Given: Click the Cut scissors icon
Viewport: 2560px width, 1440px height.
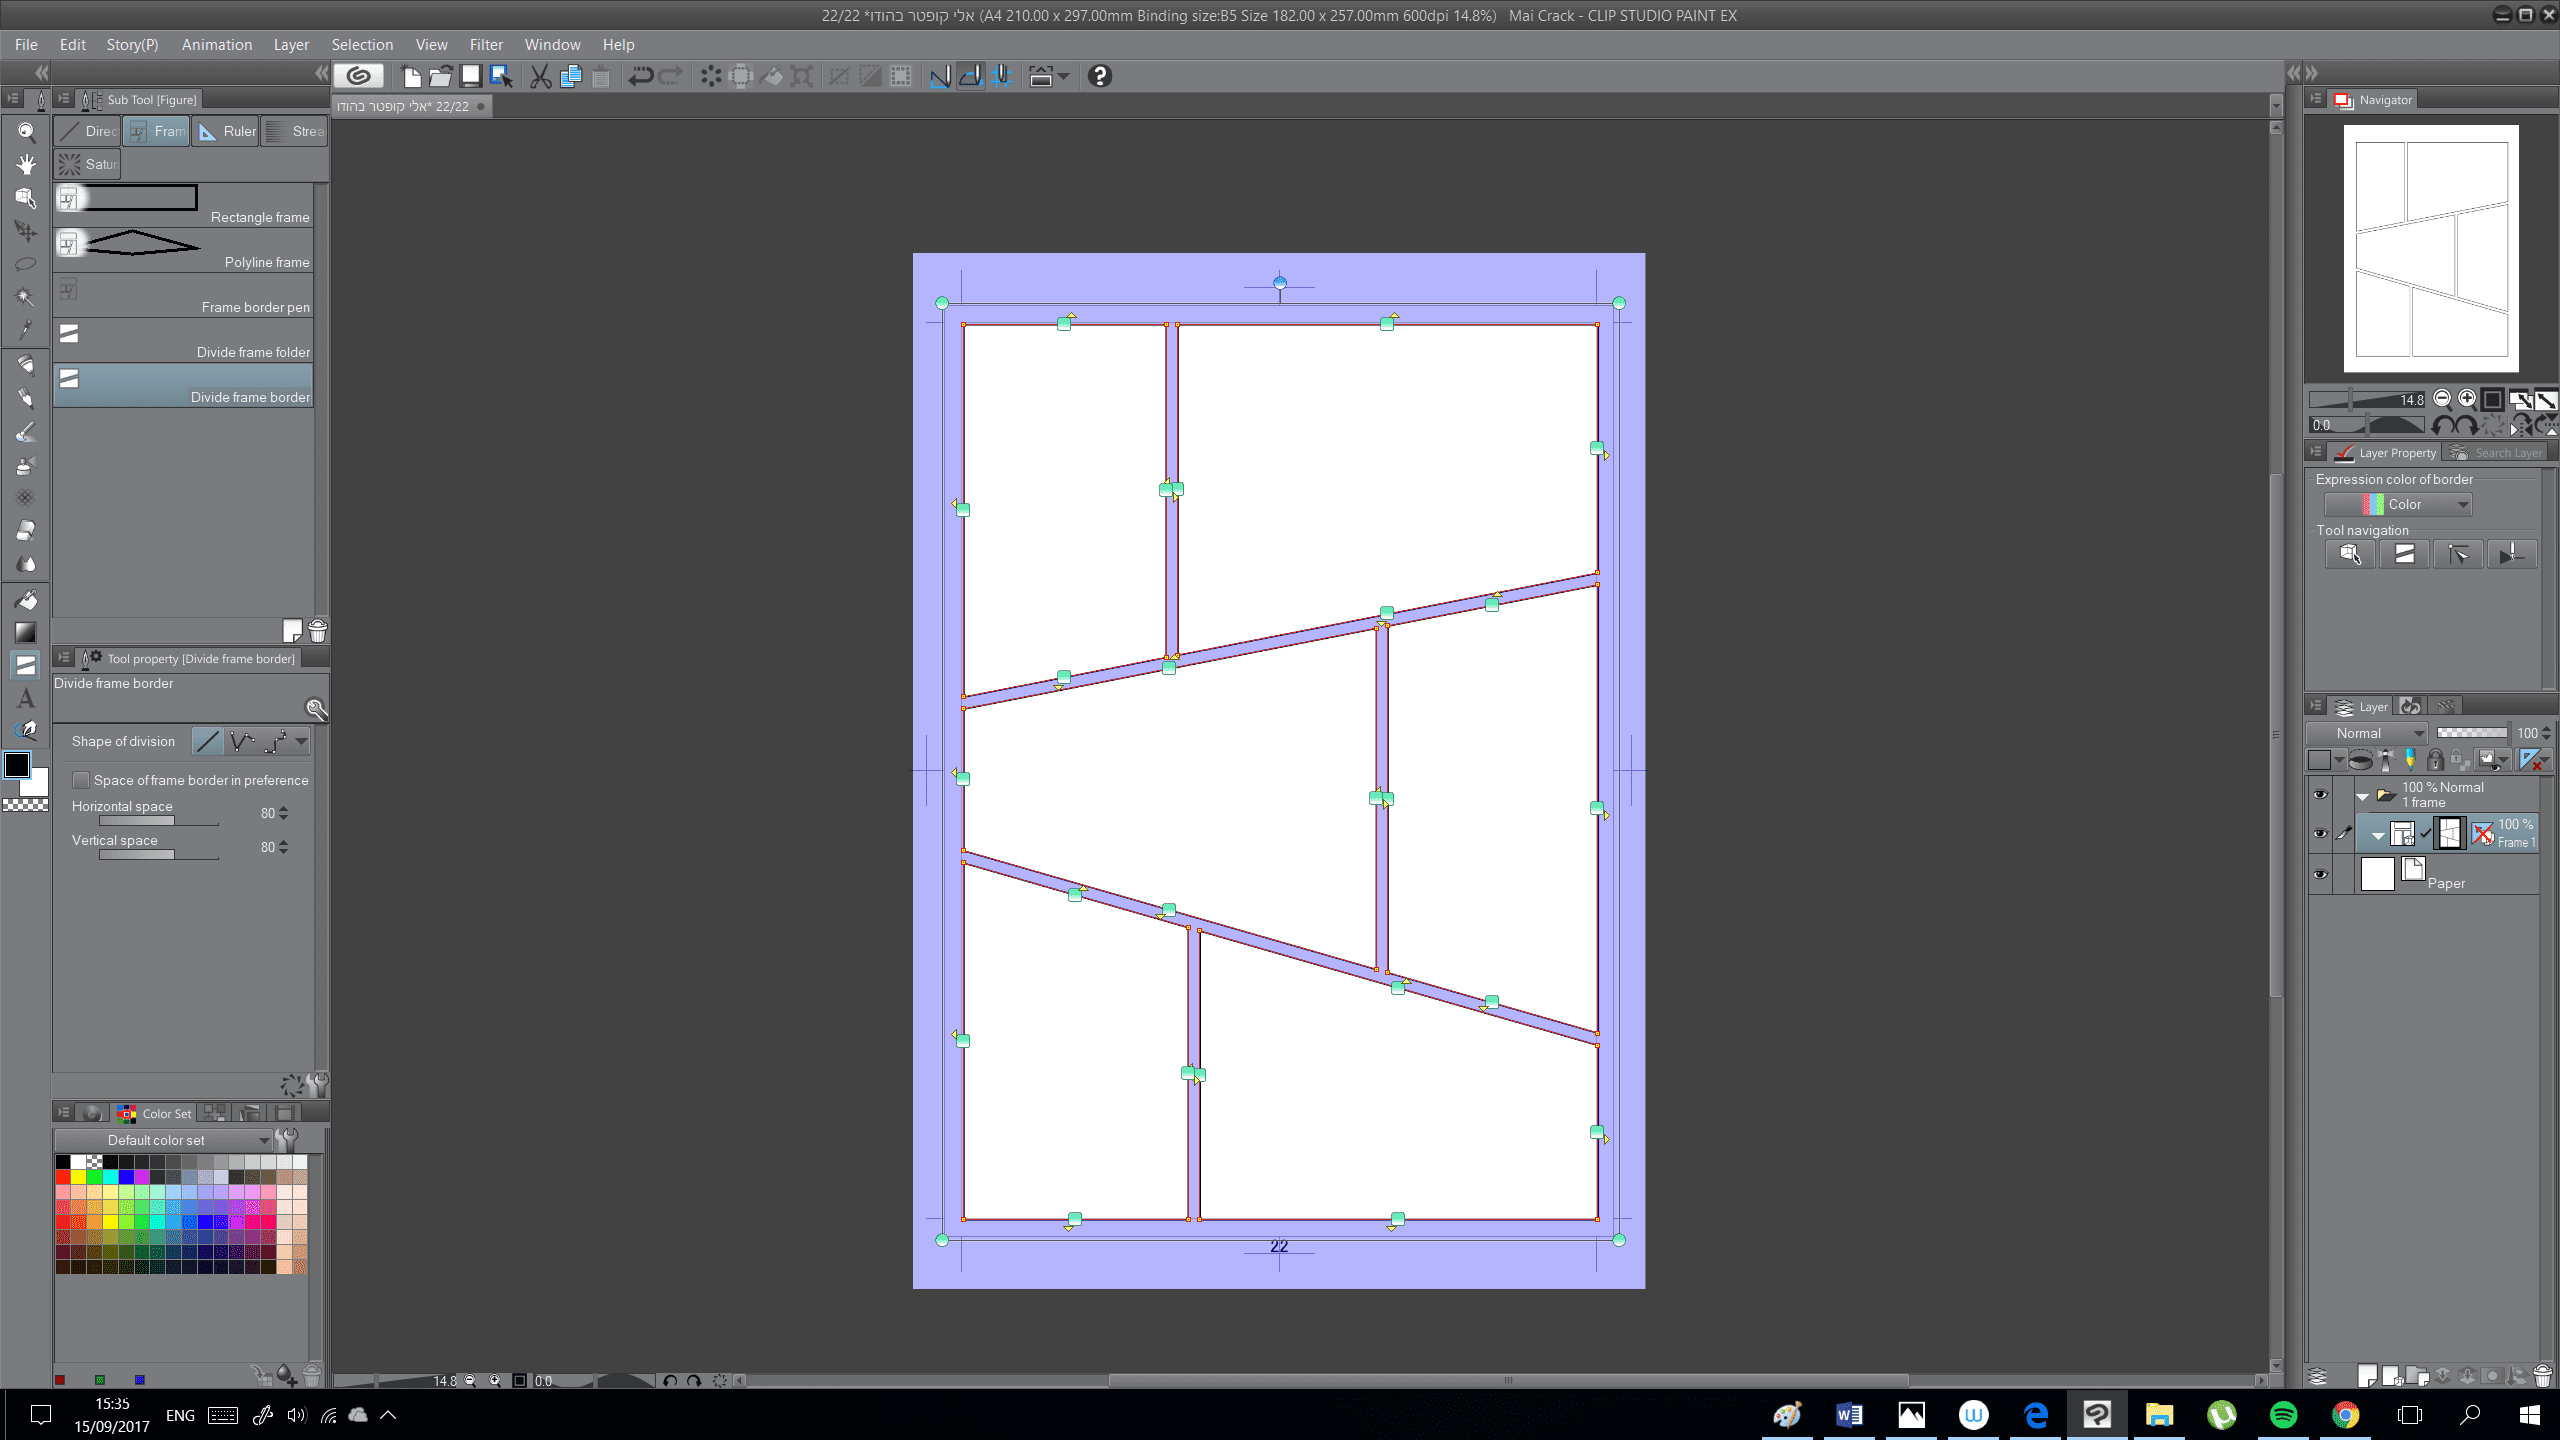Looking at the screenshot, I should (540, 76).
